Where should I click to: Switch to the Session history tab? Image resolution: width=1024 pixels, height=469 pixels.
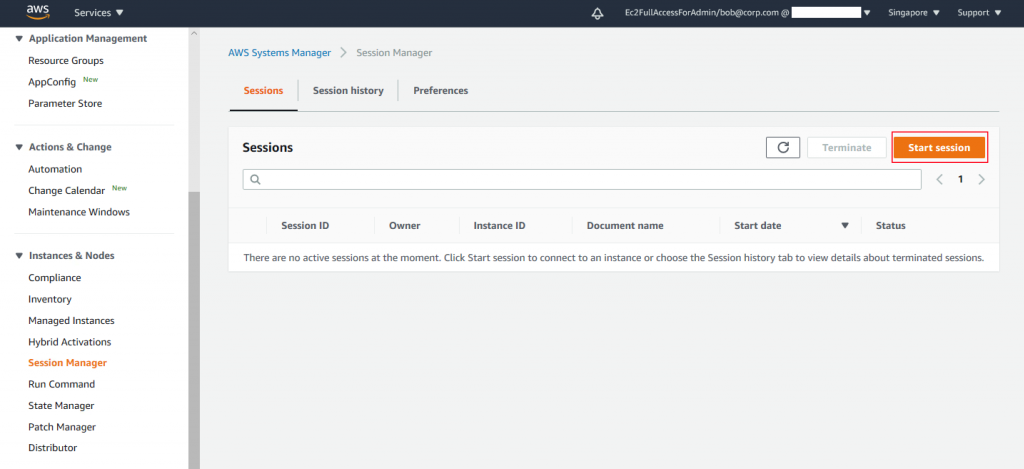coord(348,91)
